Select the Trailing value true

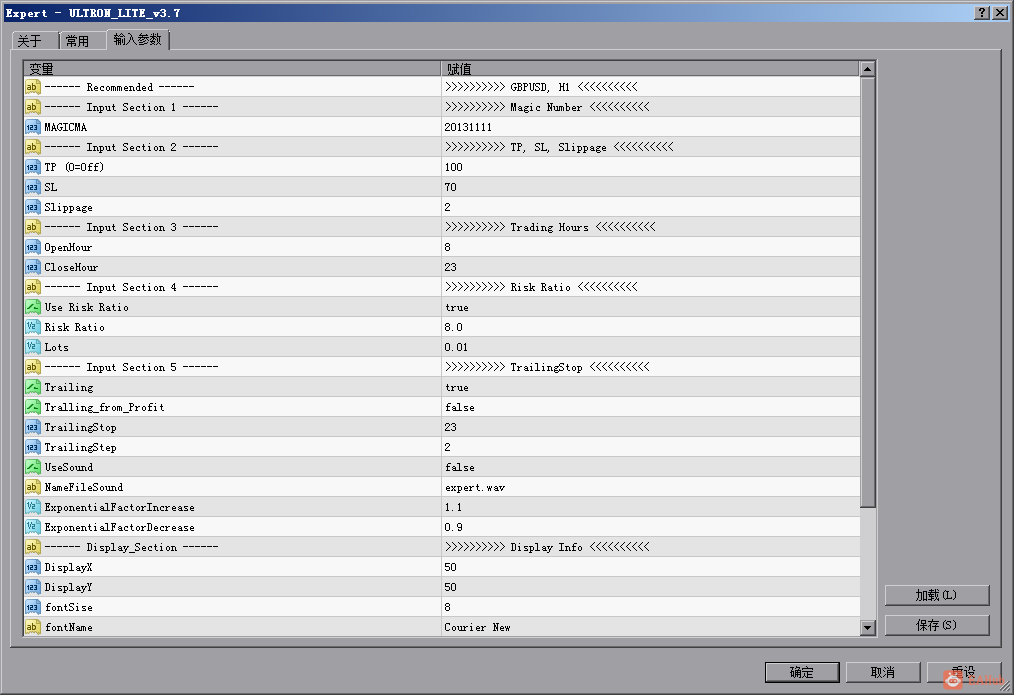tap(457, 388)
